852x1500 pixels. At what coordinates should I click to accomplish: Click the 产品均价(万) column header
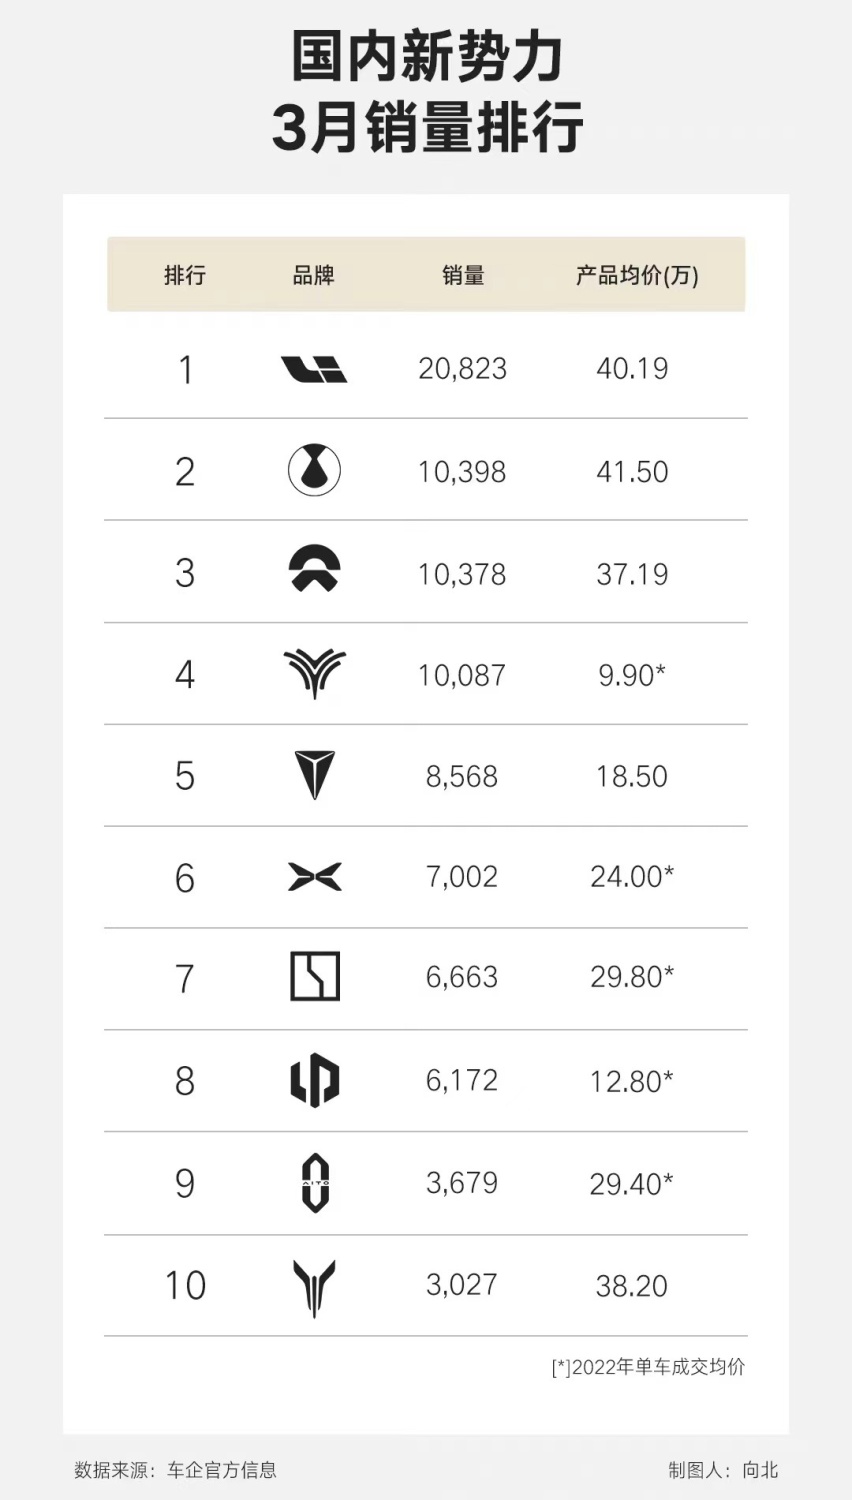tap(637, 275)
